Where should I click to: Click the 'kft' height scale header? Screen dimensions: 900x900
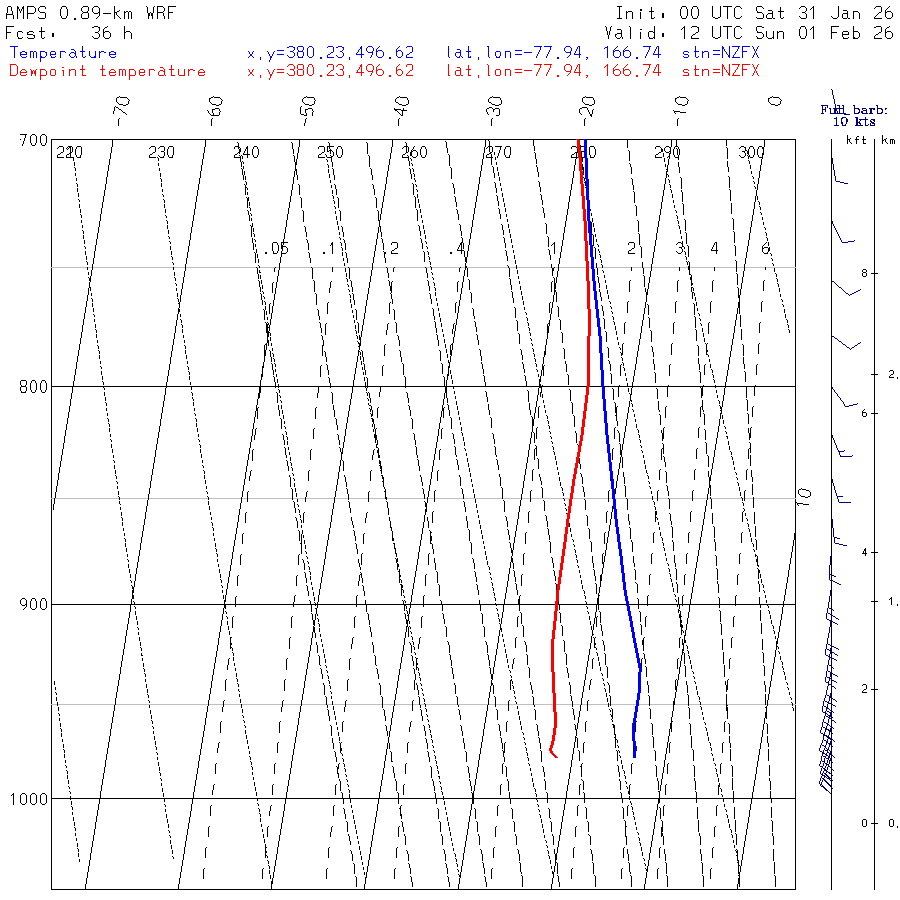point(856,140)
